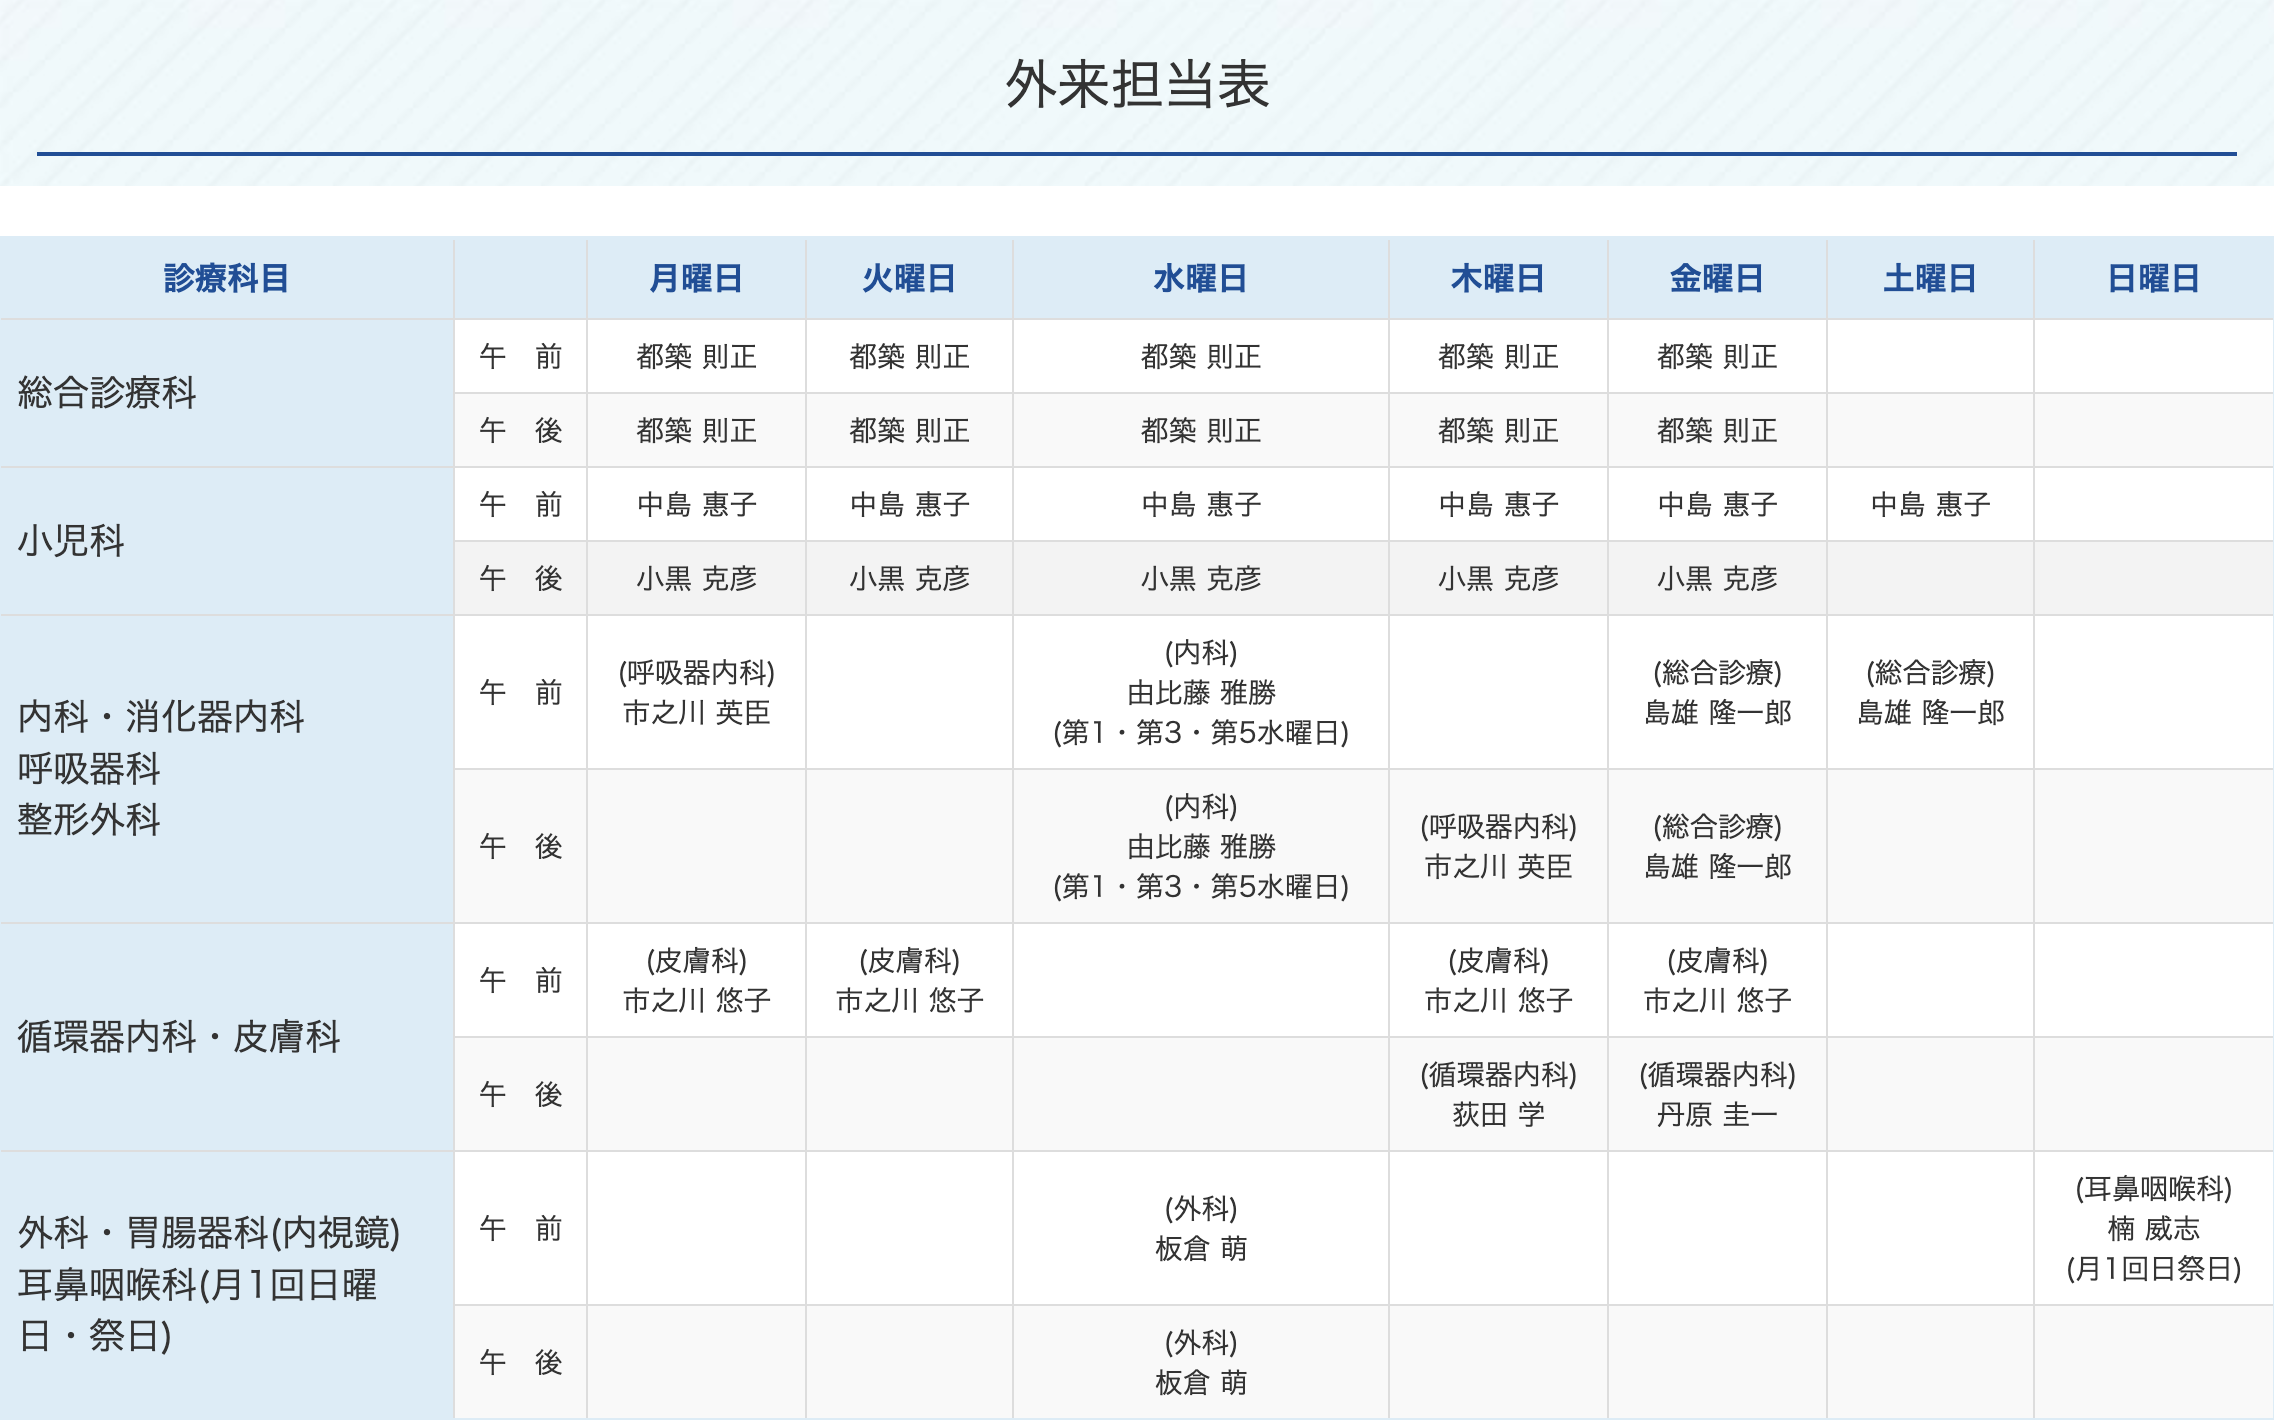
Task: Select 板倉 萌 in Wednesday morning surgery
Action: tap(1200, 1248)
